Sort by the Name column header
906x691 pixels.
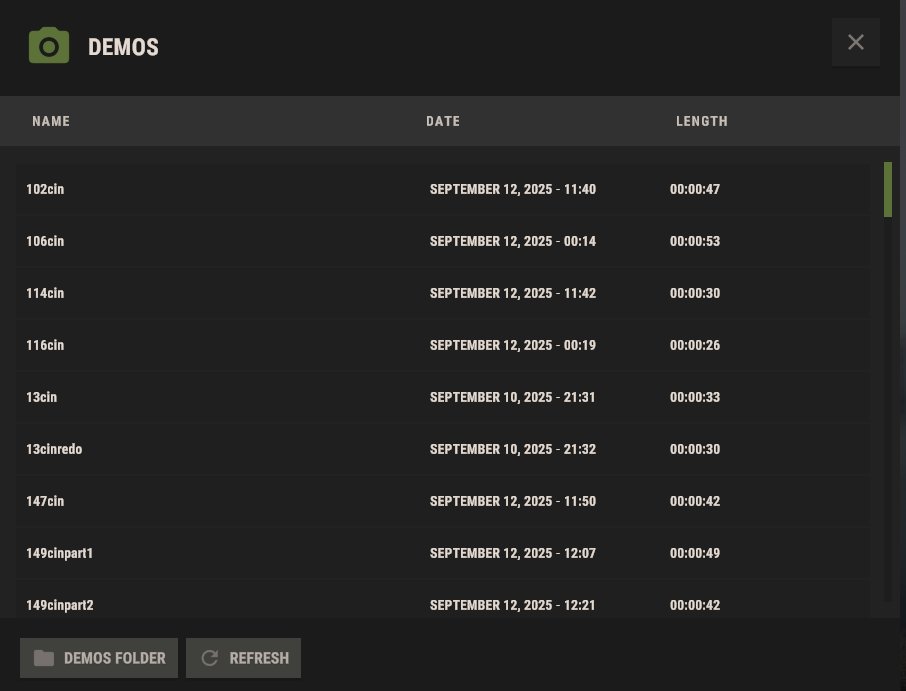[x=51, y=121]
